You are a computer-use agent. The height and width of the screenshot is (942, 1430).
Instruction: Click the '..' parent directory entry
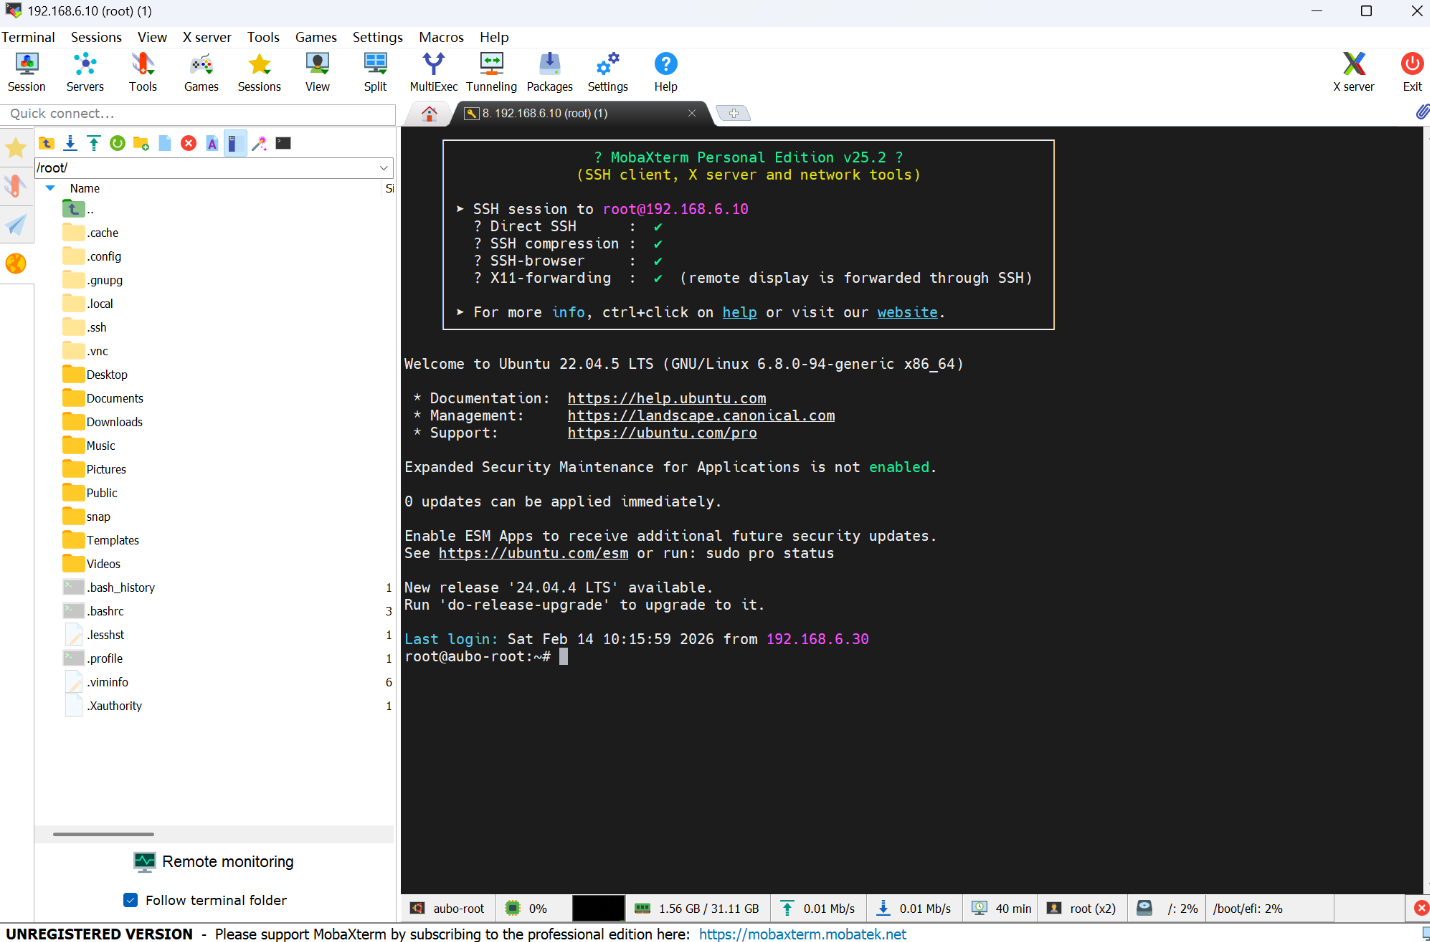click(x=78, y=209)
